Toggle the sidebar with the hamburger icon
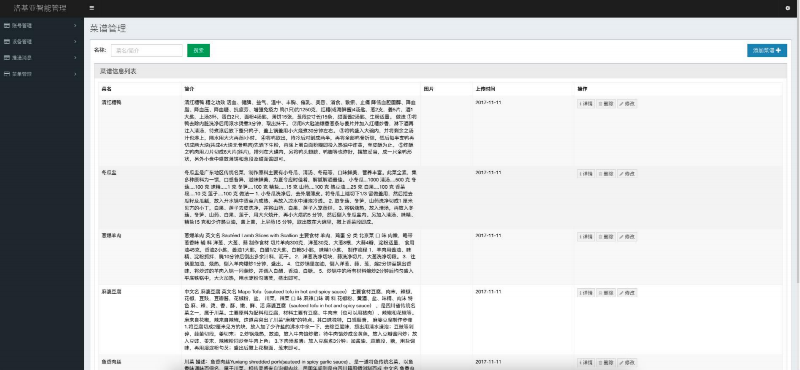The width and height of the screenshot is (800, 370). [91, 8]
